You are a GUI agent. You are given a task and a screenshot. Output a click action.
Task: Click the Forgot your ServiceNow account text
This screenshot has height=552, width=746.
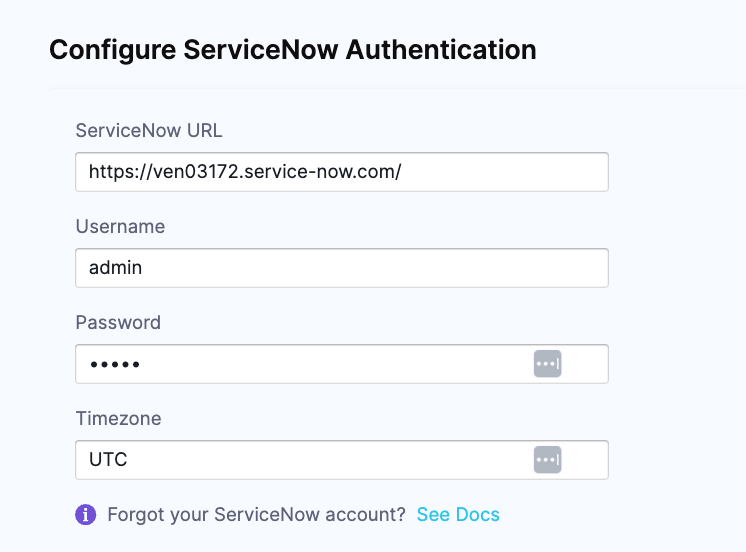[x=256, y=514]
